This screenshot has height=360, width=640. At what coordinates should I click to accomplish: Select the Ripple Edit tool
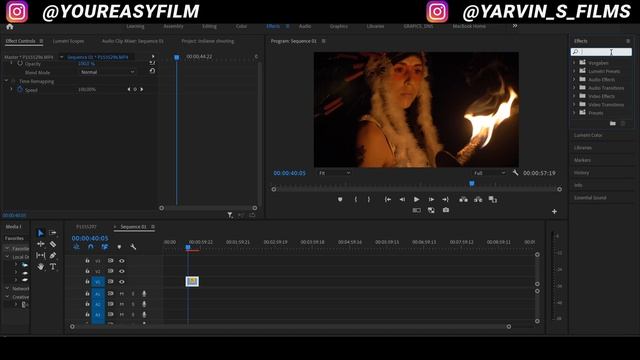[x=40, y=244]
